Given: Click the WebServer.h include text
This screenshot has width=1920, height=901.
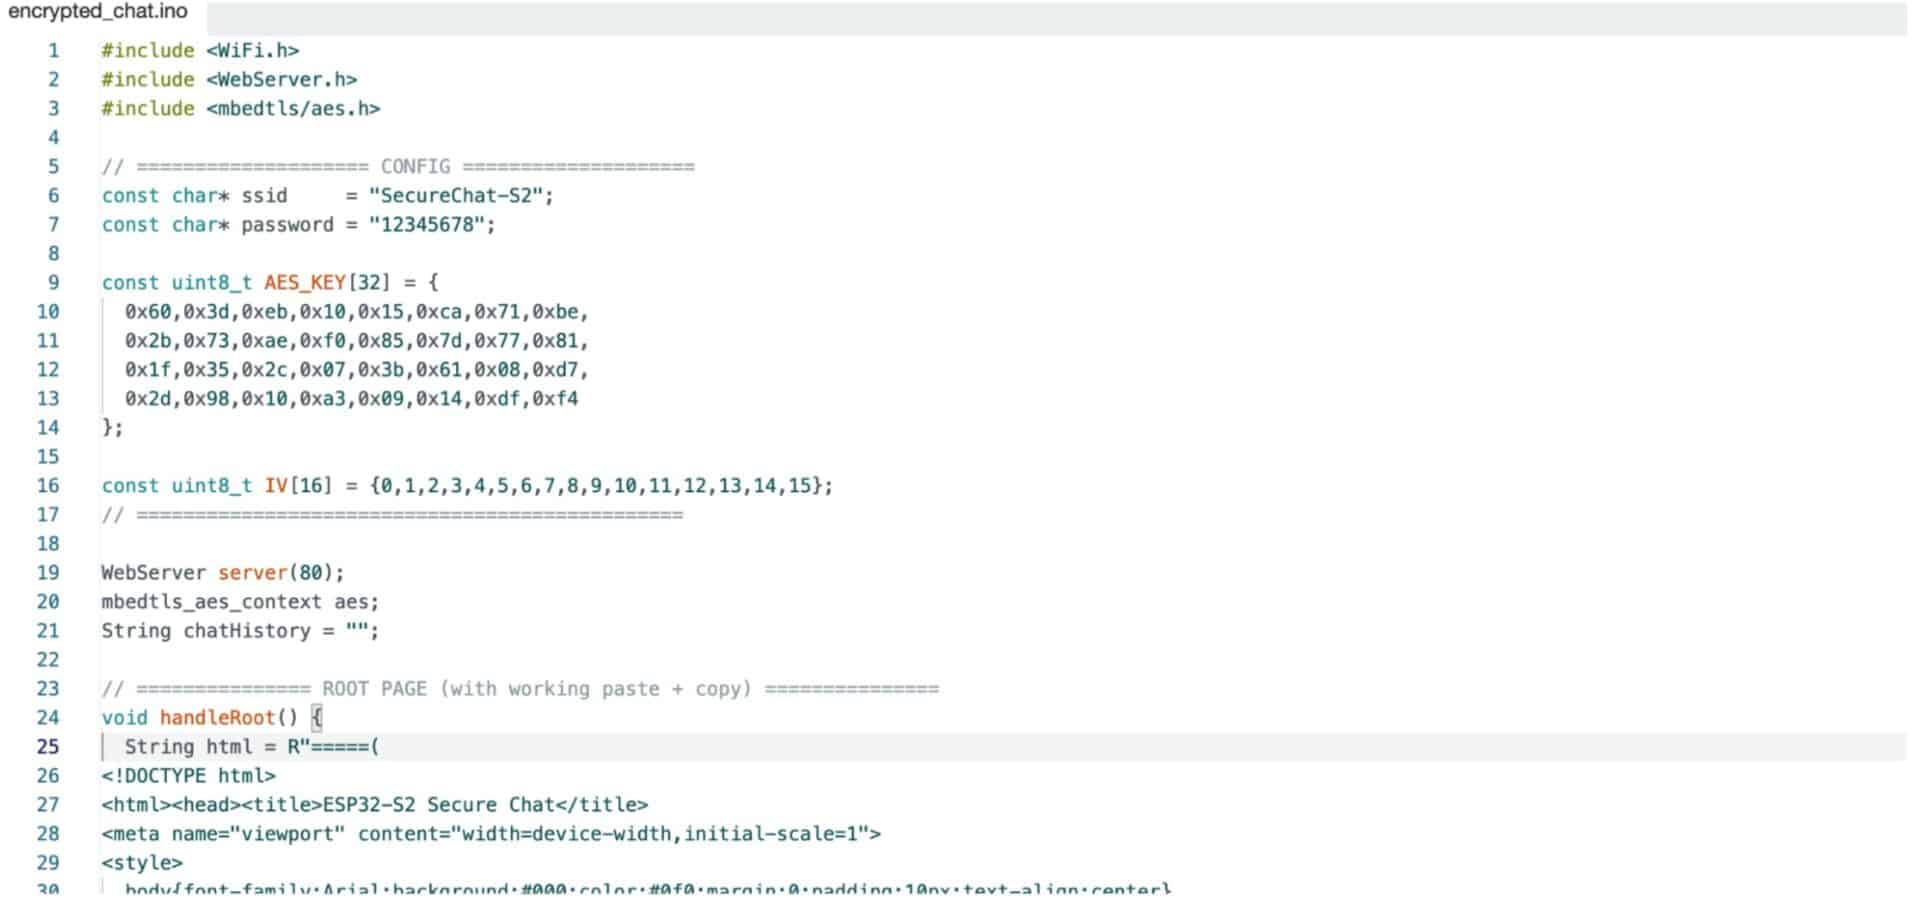Looking at the screenshot, I should 282,80.
